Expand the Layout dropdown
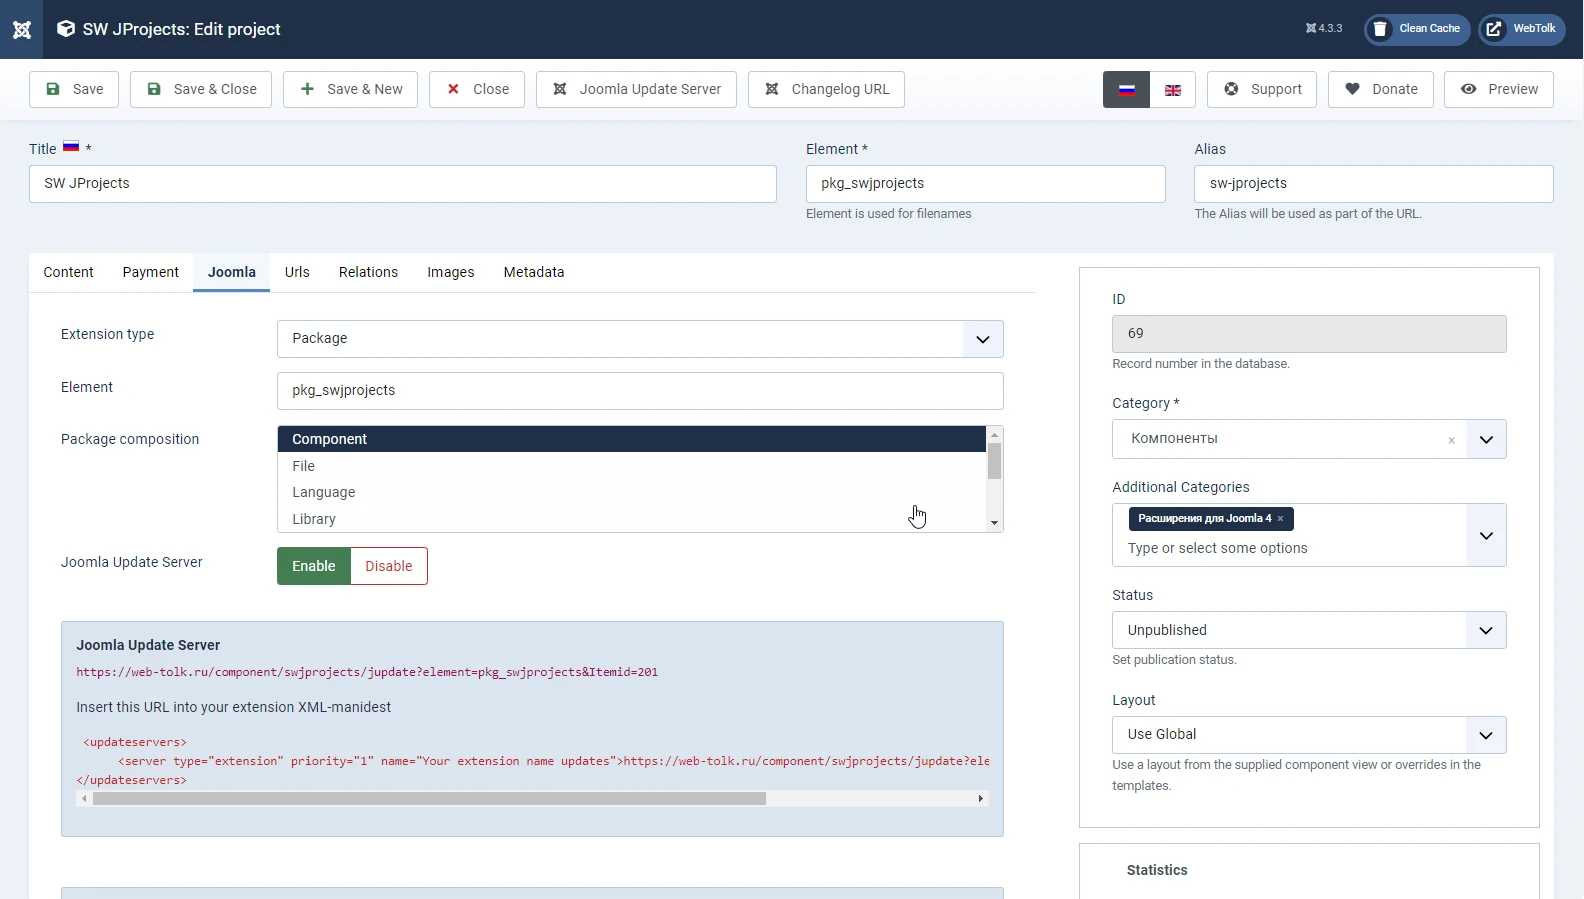Screen dimensions: 1584x899 pos(1485,735)
